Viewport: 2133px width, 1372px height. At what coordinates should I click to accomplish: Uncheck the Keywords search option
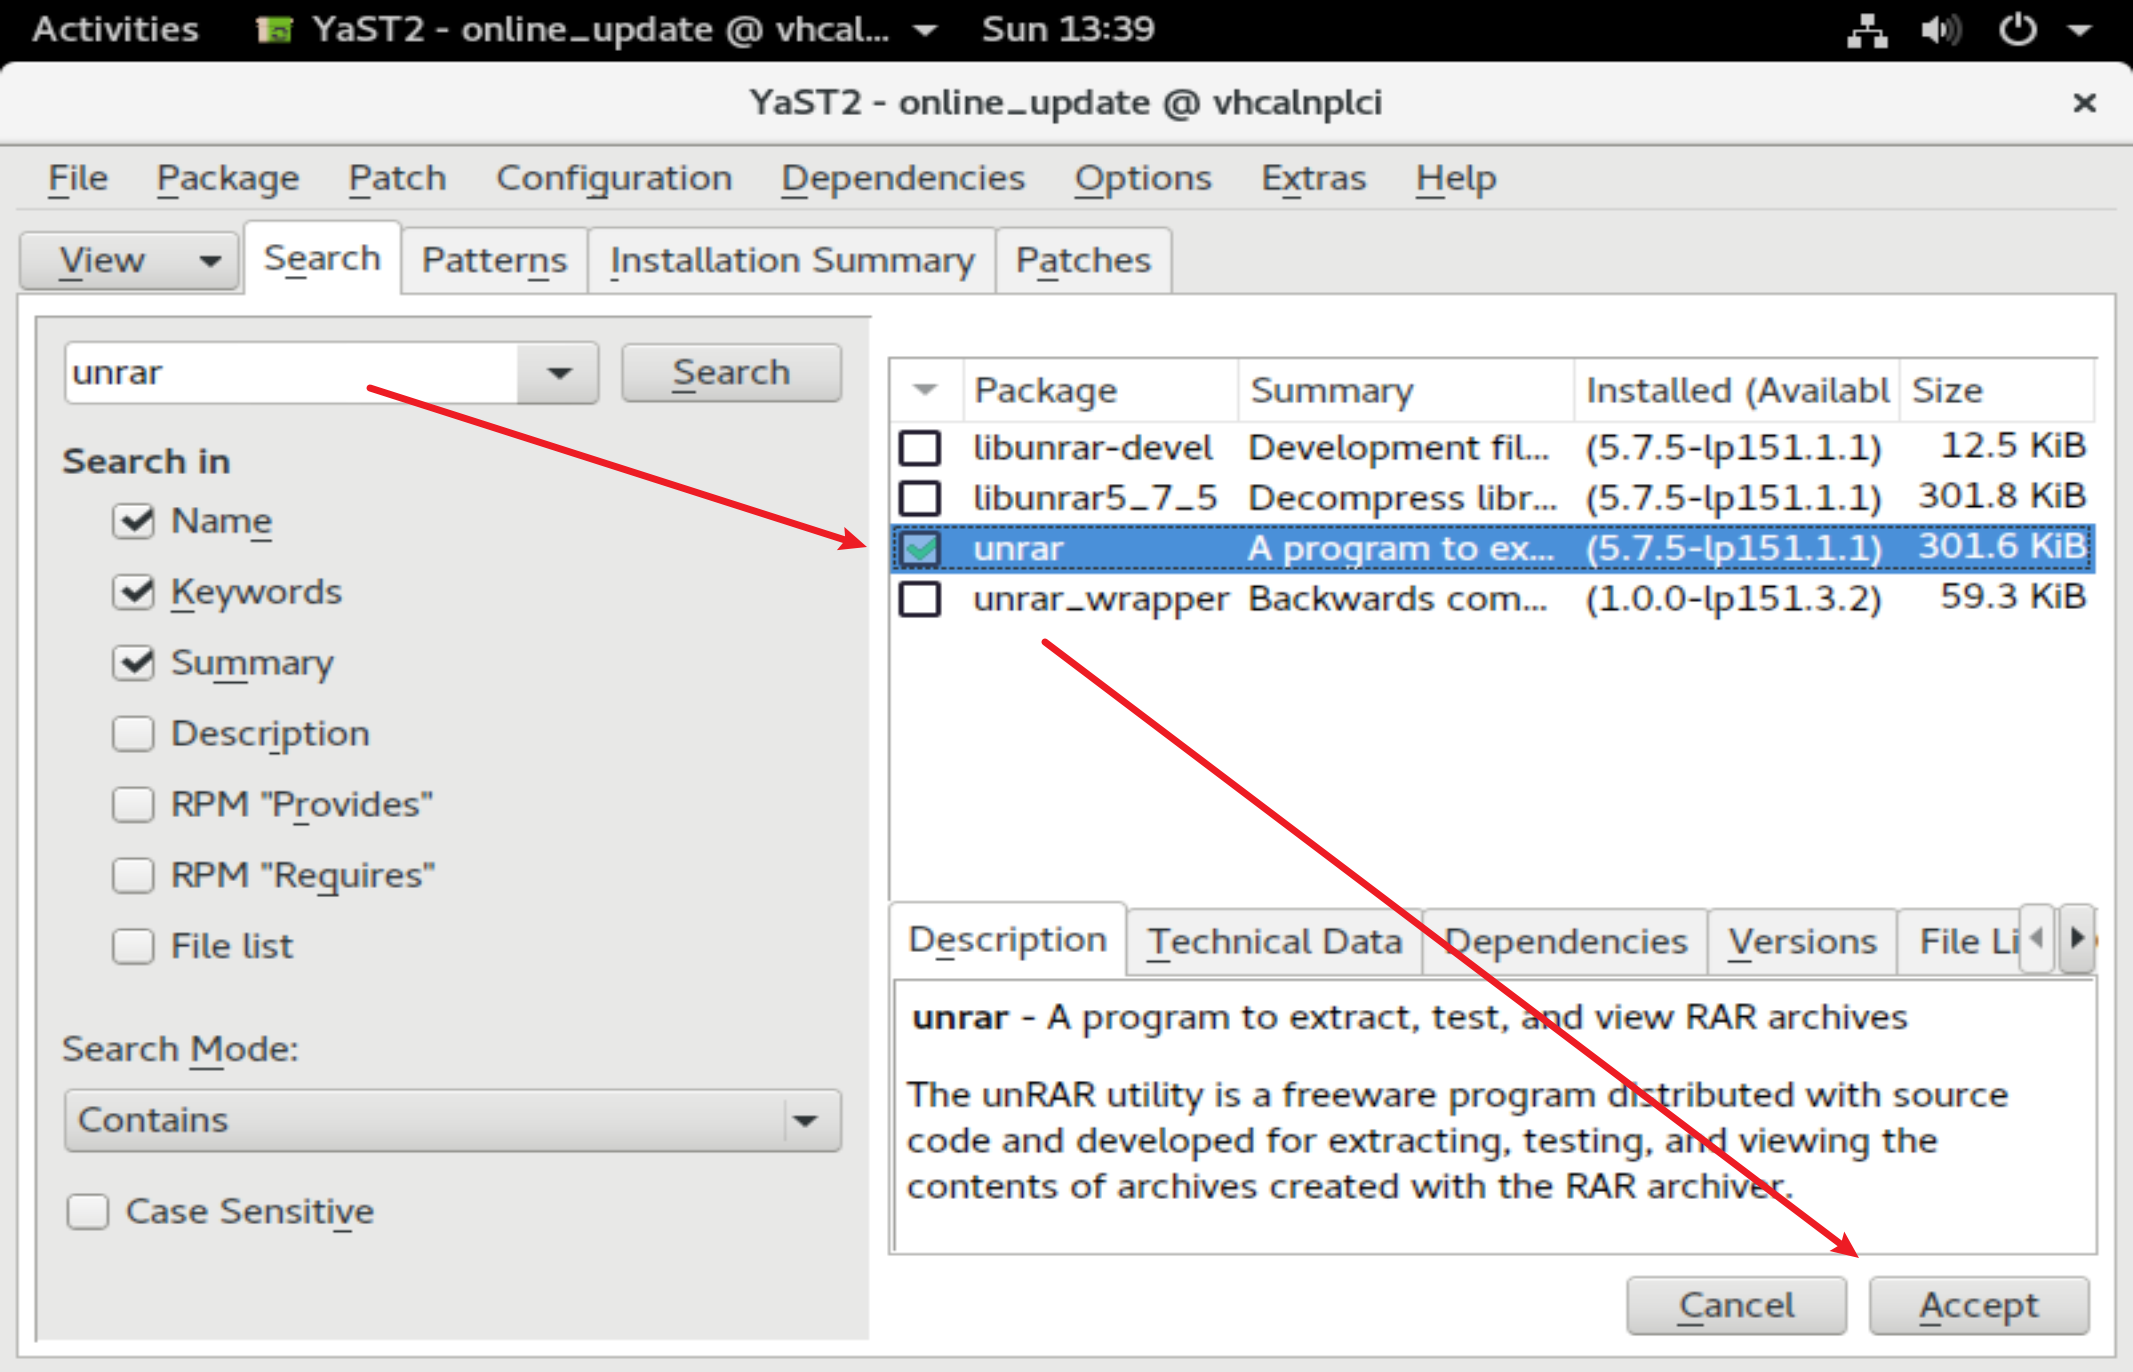[x=133, y=592]
